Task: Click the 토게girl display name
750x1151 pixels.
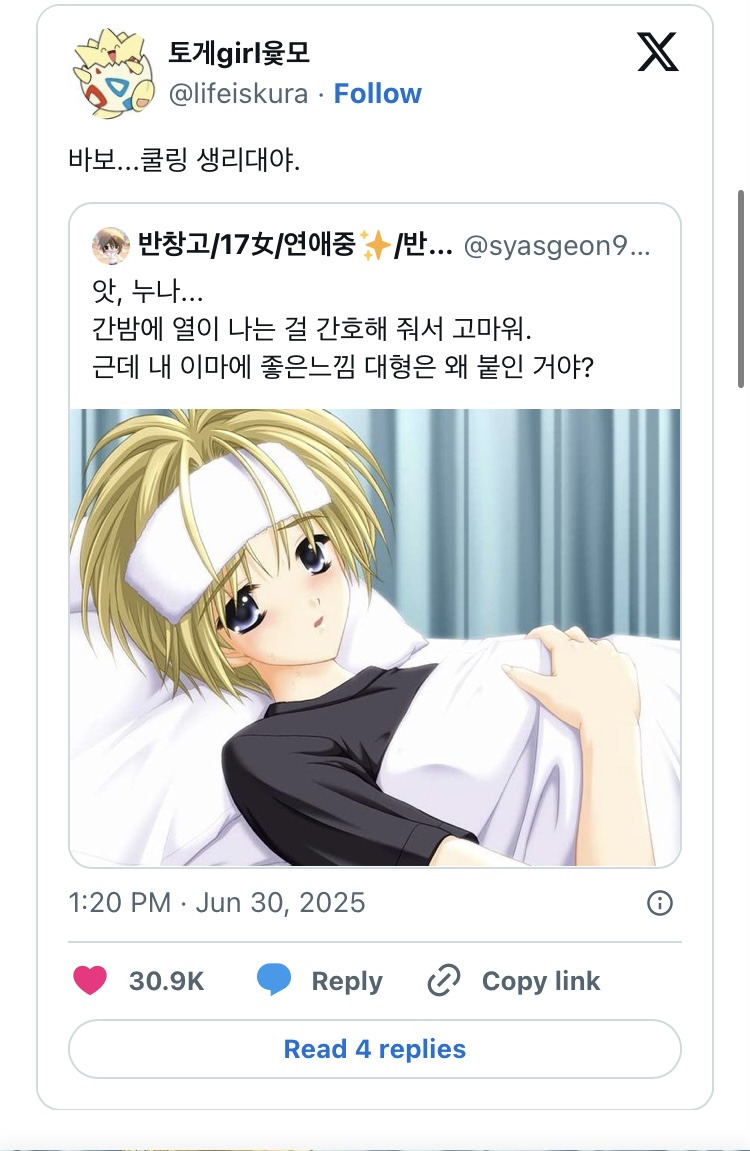Action: tap(239, 53)
